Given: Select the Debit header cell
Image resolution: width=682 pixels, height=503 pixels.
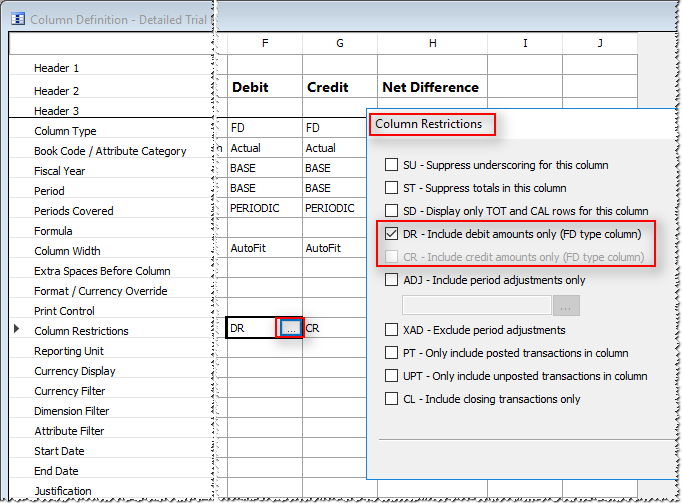Looking at the screenshot, I should click(264, 87).
